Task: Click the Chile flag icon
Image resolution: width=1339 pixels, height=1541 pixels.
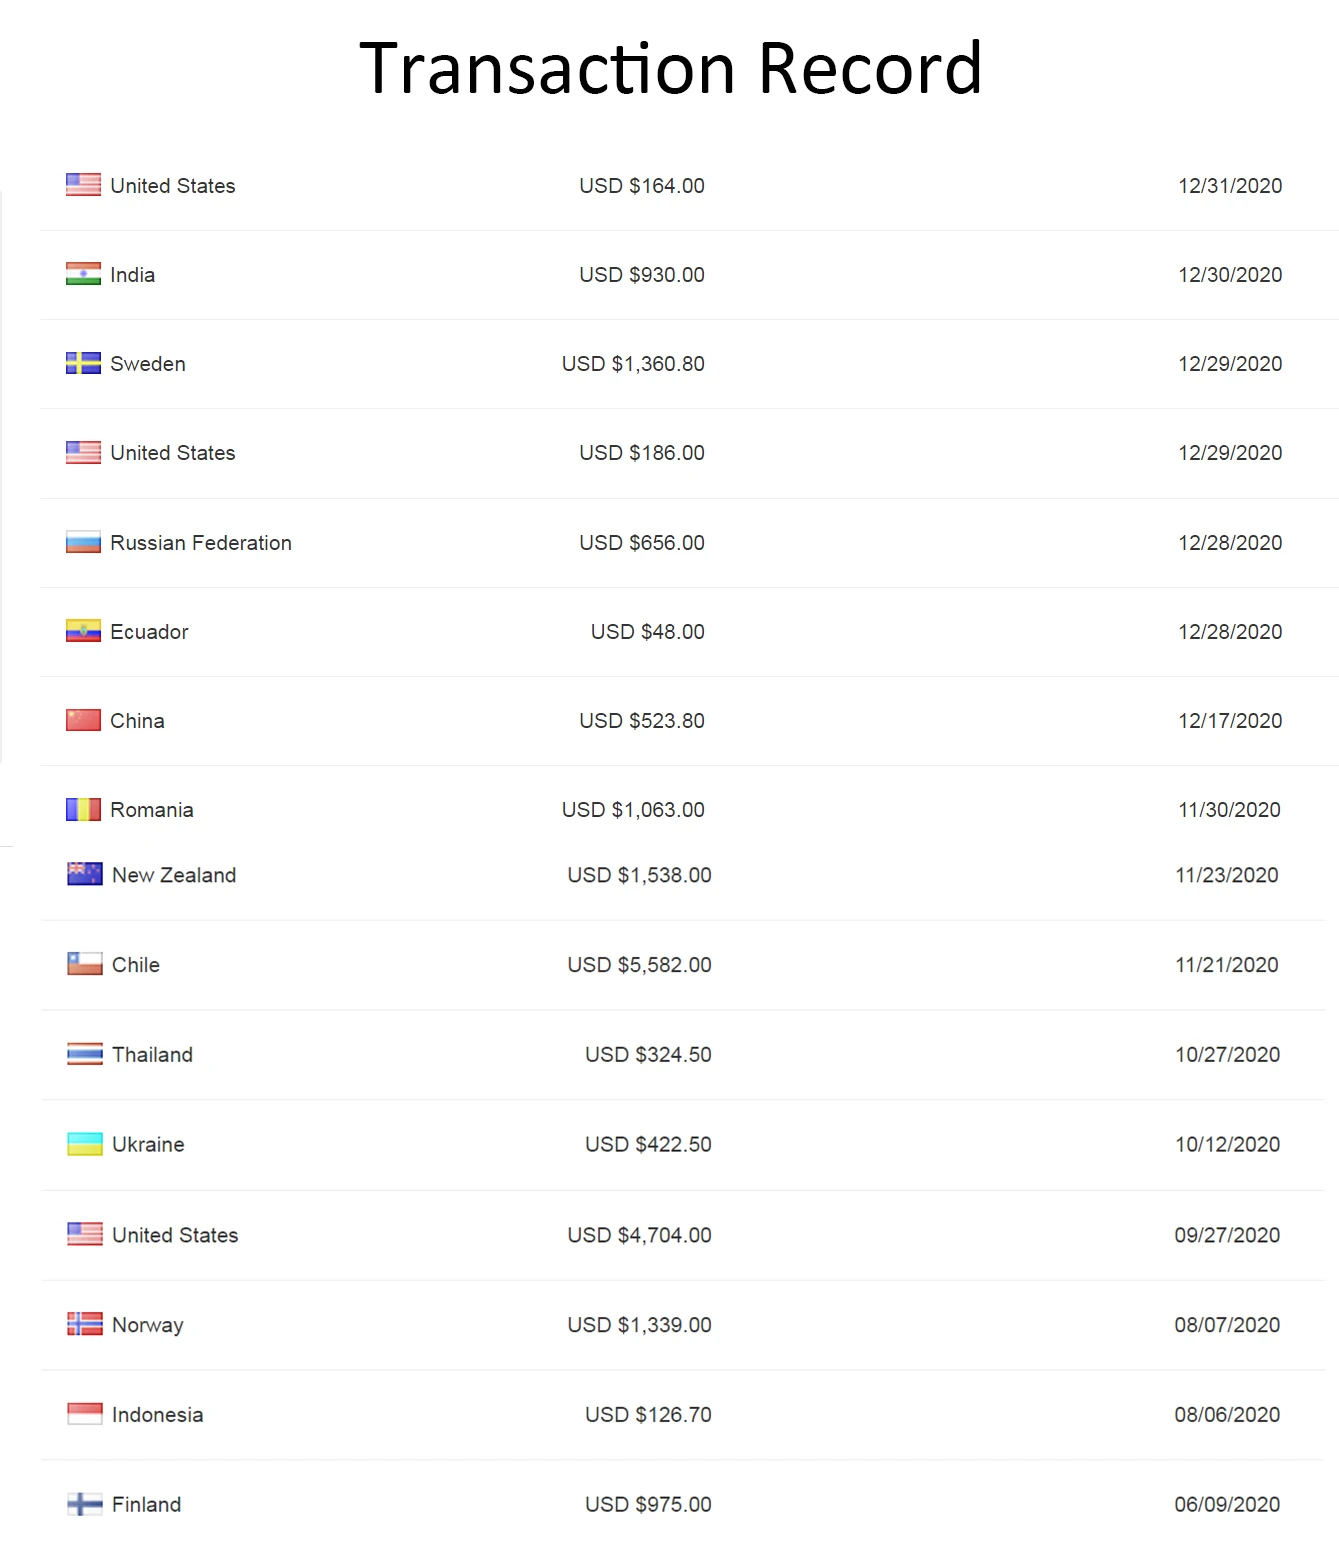Action: tap(85, 964)
